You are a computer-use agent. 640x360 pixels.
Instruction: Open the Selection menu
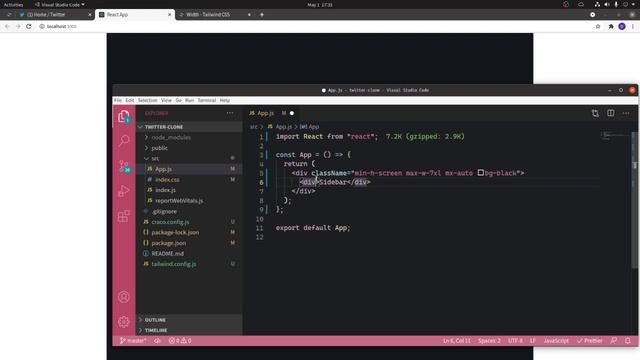pos(147,100)
